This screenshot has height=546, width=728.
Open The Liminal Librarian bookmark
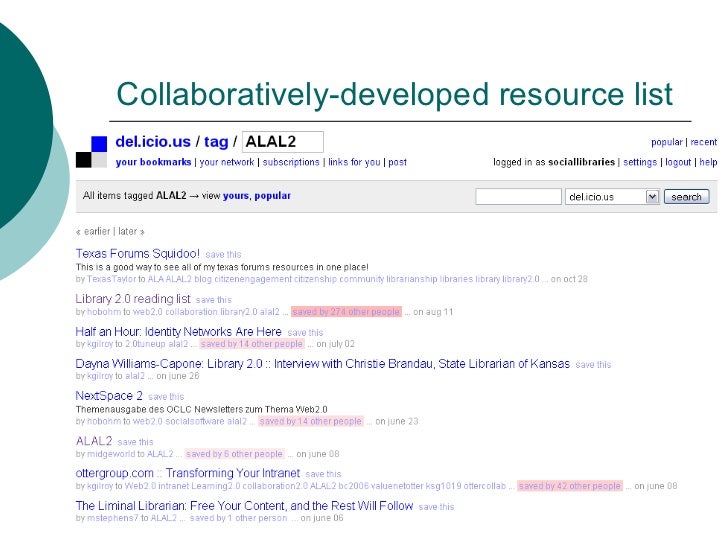pyautogui.click(x=244, y=506)
